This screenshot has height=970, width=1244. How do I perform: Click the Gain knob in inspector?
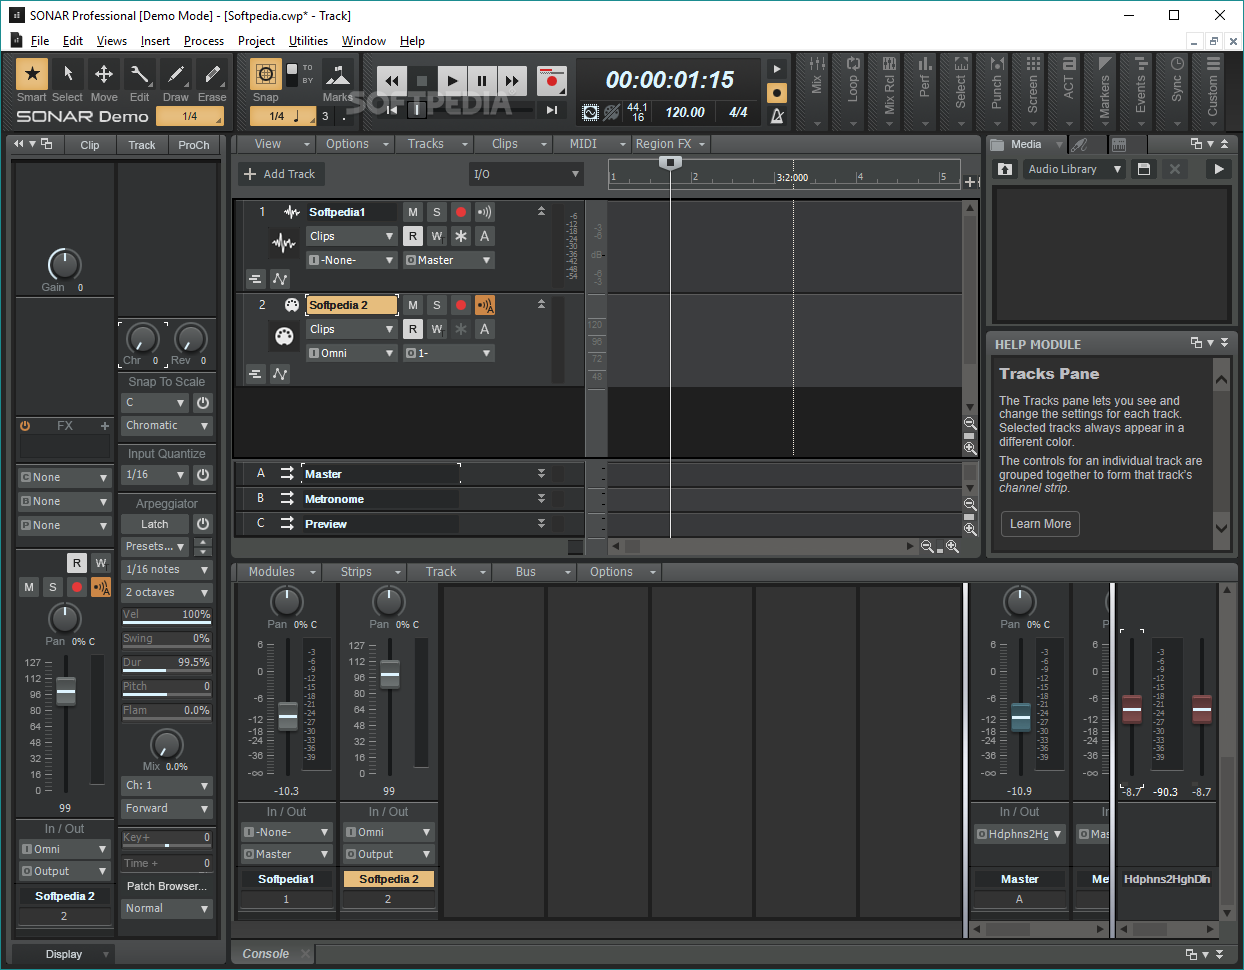(64, 264)
